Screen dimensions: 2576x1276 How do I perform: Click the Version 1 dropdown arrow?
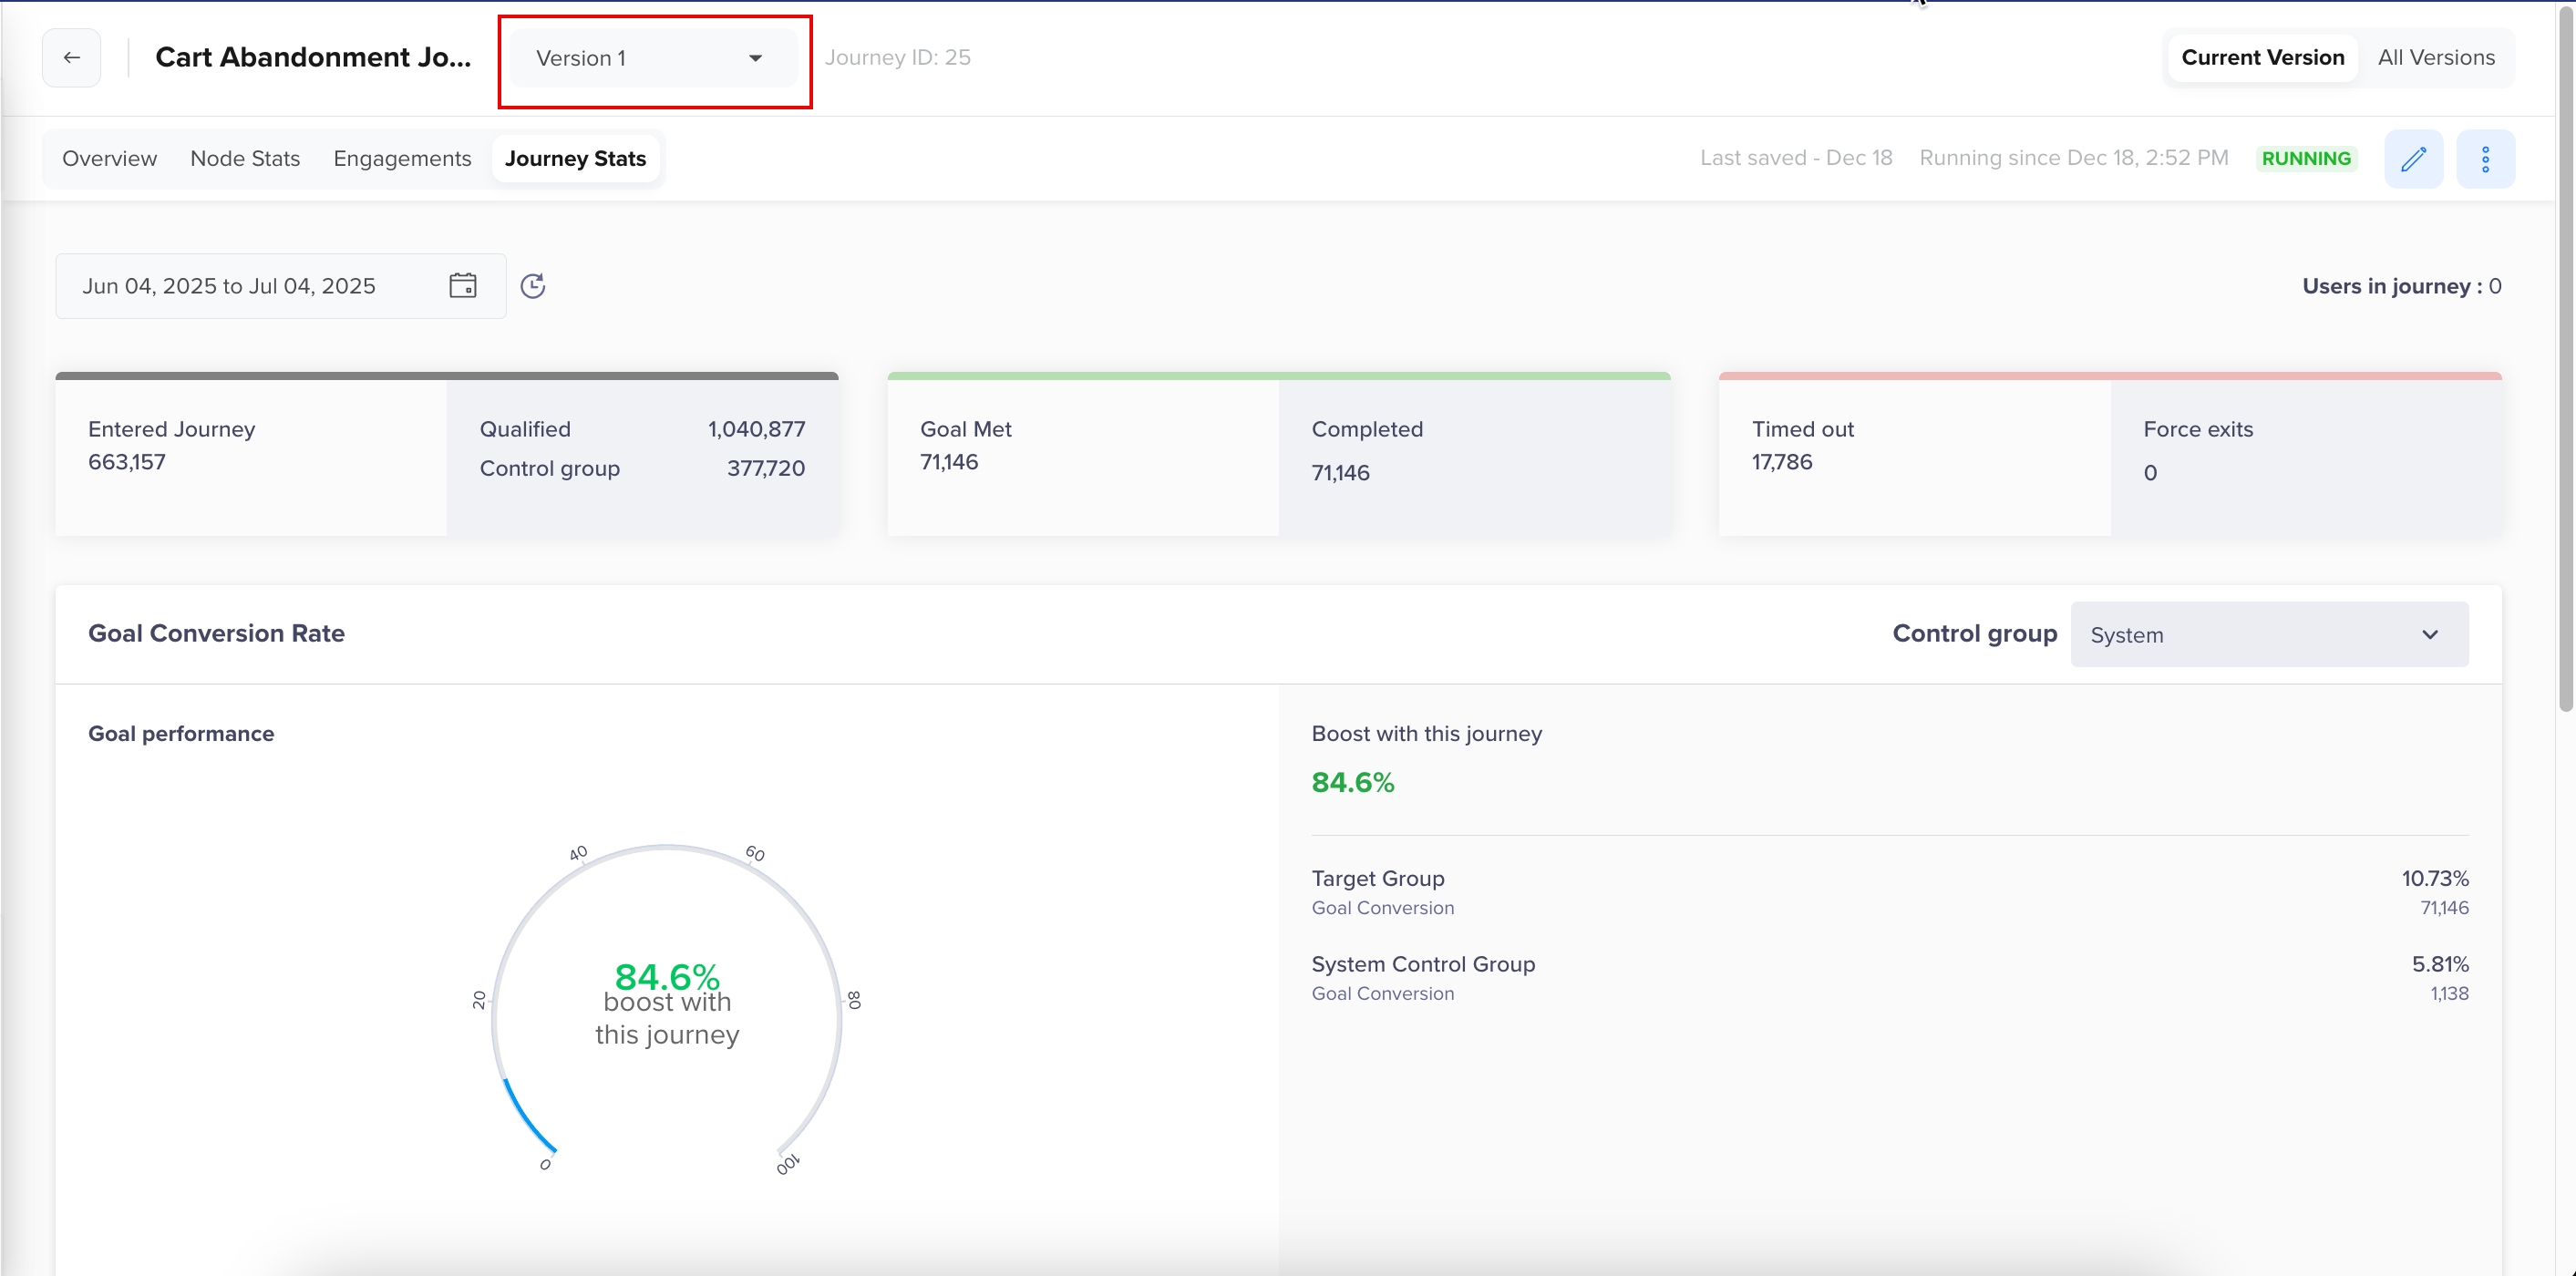pos(756,58)
